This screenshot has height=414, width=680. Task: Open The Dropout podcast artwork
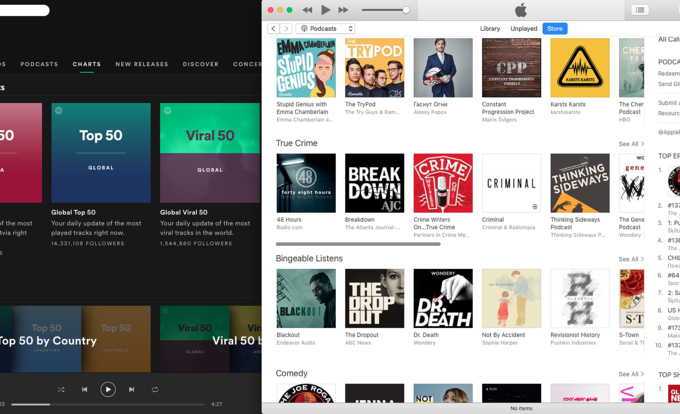375,298
